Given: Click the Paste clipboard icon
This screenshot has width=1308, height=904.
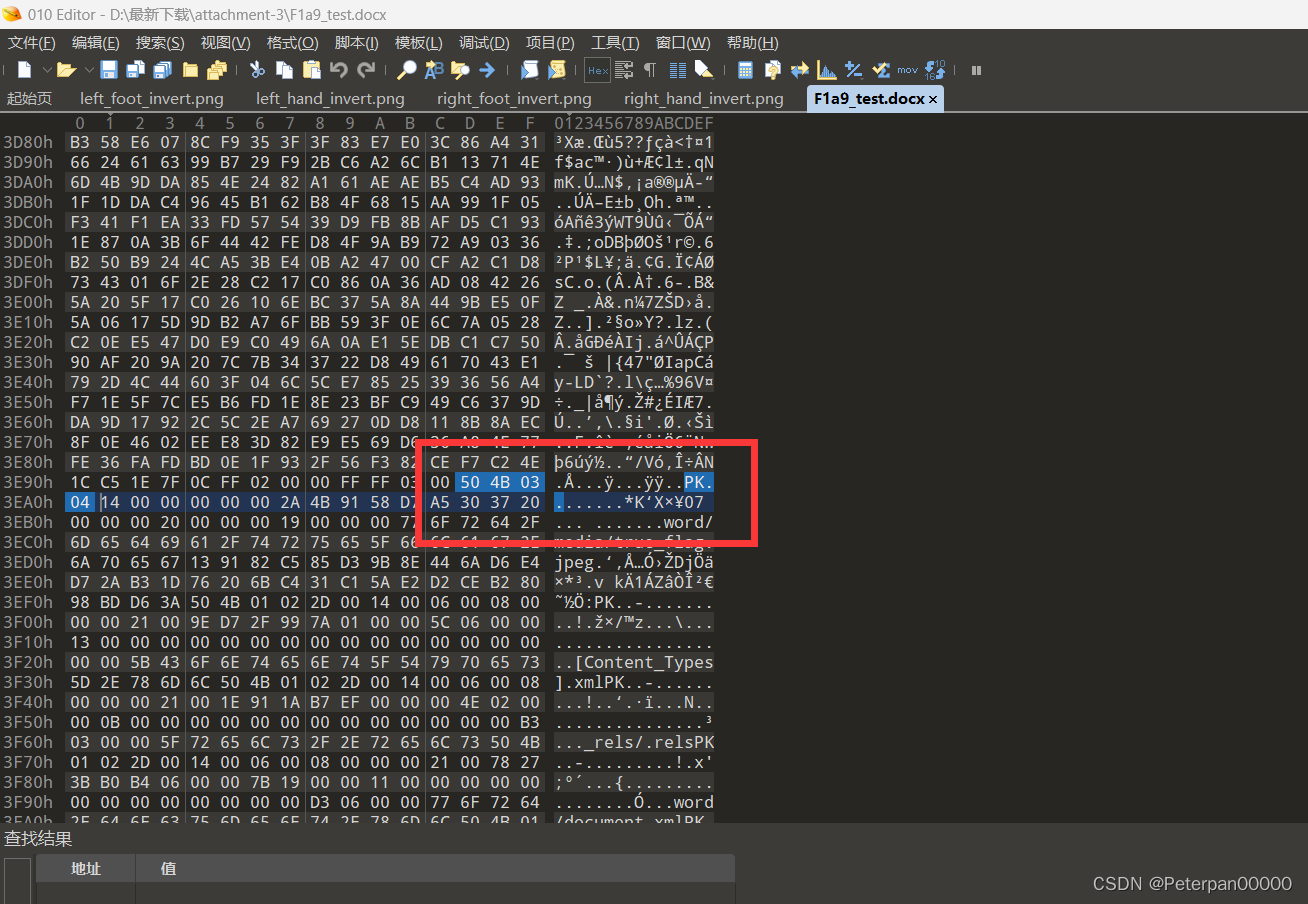Looking at the screenshot, I should 311,70.
